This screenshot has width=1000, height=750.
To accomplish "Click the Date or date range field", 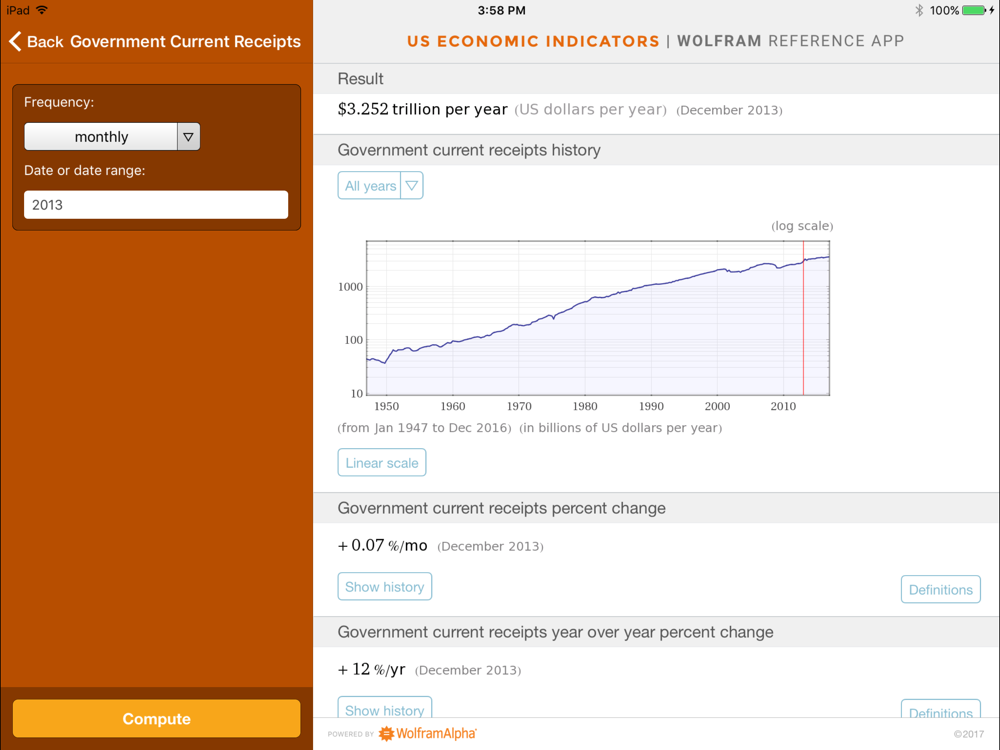I will pyautogui.click(x=156, y=205).
